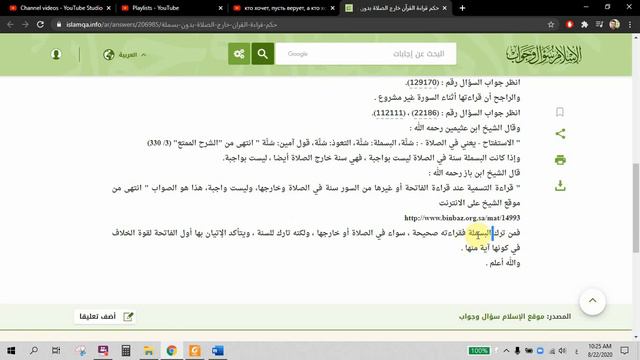Image resolution: width=640 pixels, height=360 pixels.
Task: Click the green search magnifier button
Action: click(x=262, y=54)
